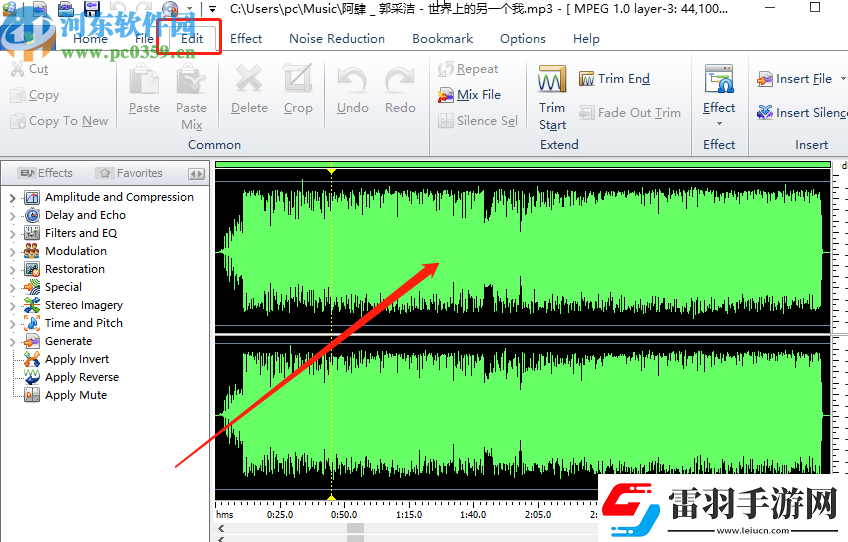Click the Filters and EQ icon
The width and height of the screenshot is (848, 542).
(x=32, y=233)
